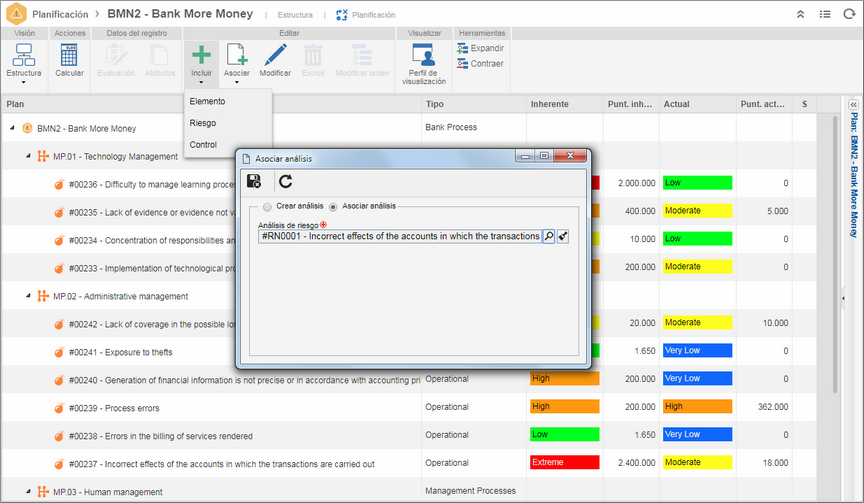The image size is (864, 503).
Task: Choose Riesgo from the Incluir menu
Action: click(x=203, y=123)
